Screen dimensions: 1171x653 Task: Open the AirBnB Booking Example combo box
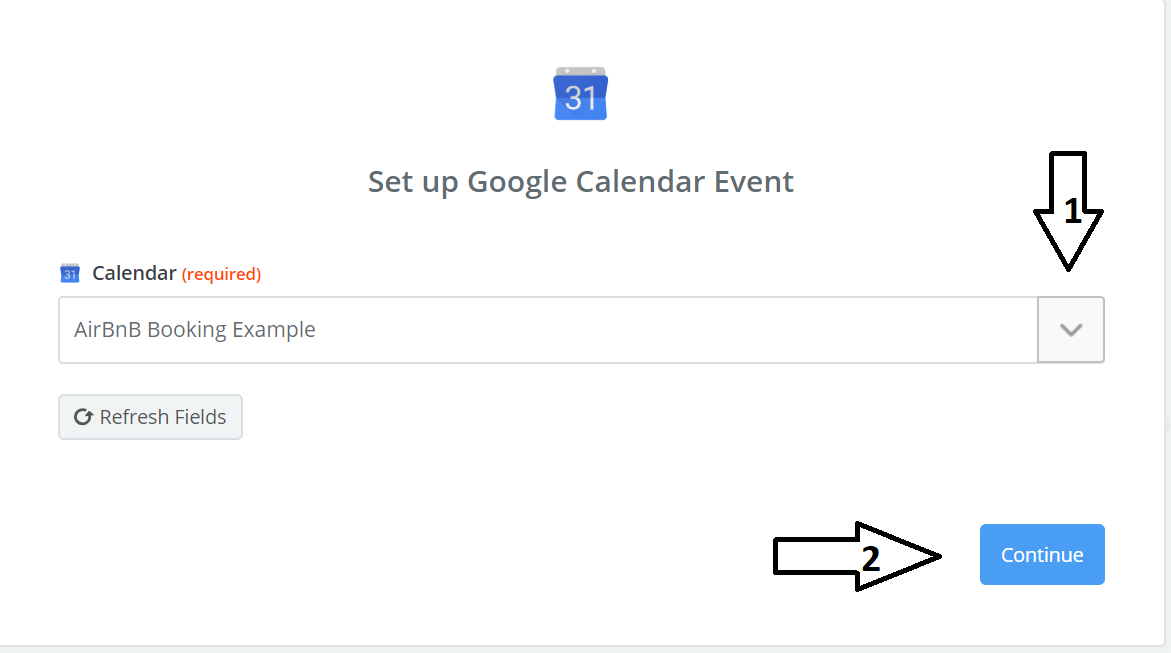(x=548, y=330)
